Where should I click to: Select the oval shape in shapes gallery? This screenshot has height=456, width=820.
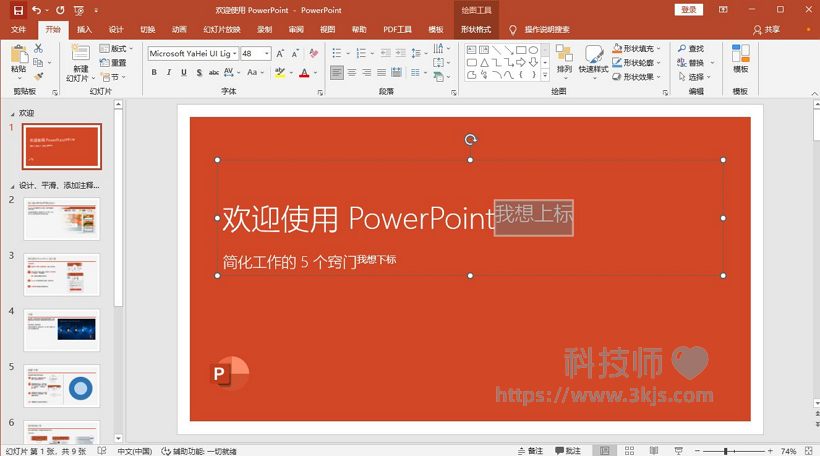pos(533,50)
